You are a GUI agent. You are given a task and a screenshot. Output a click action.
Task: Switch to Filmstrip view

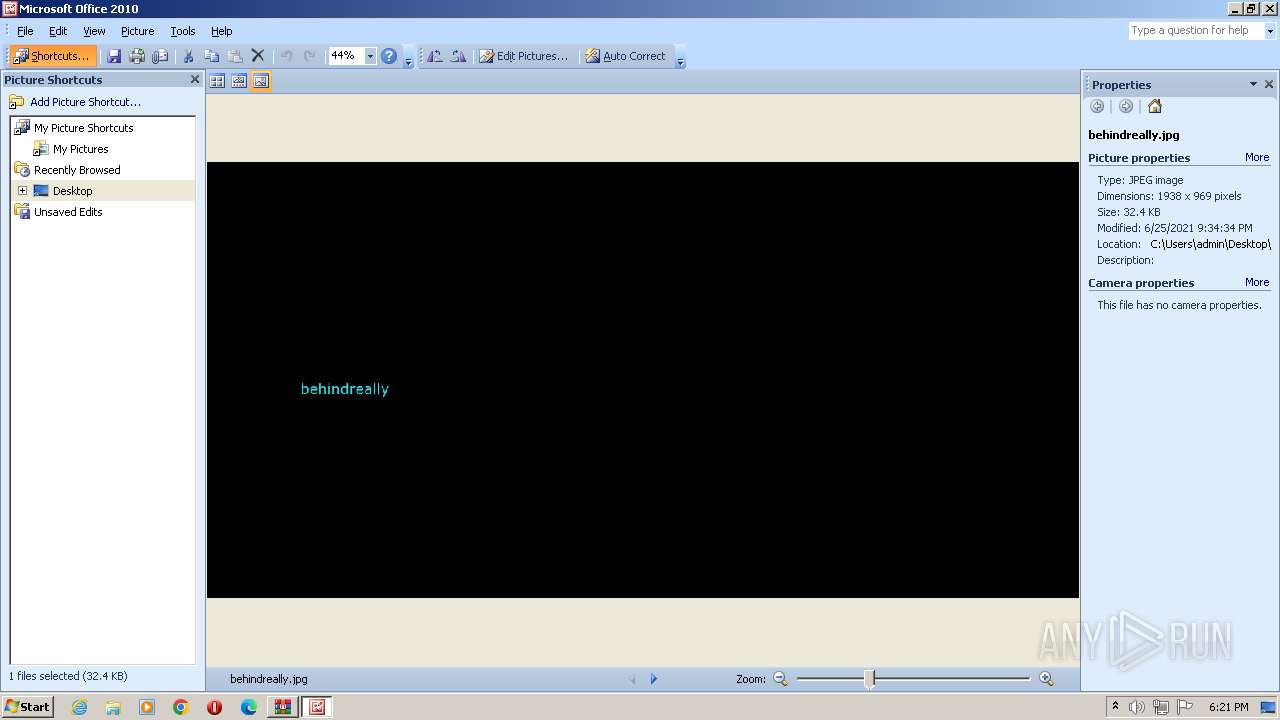pyautogui.click(x=239, y=81)
